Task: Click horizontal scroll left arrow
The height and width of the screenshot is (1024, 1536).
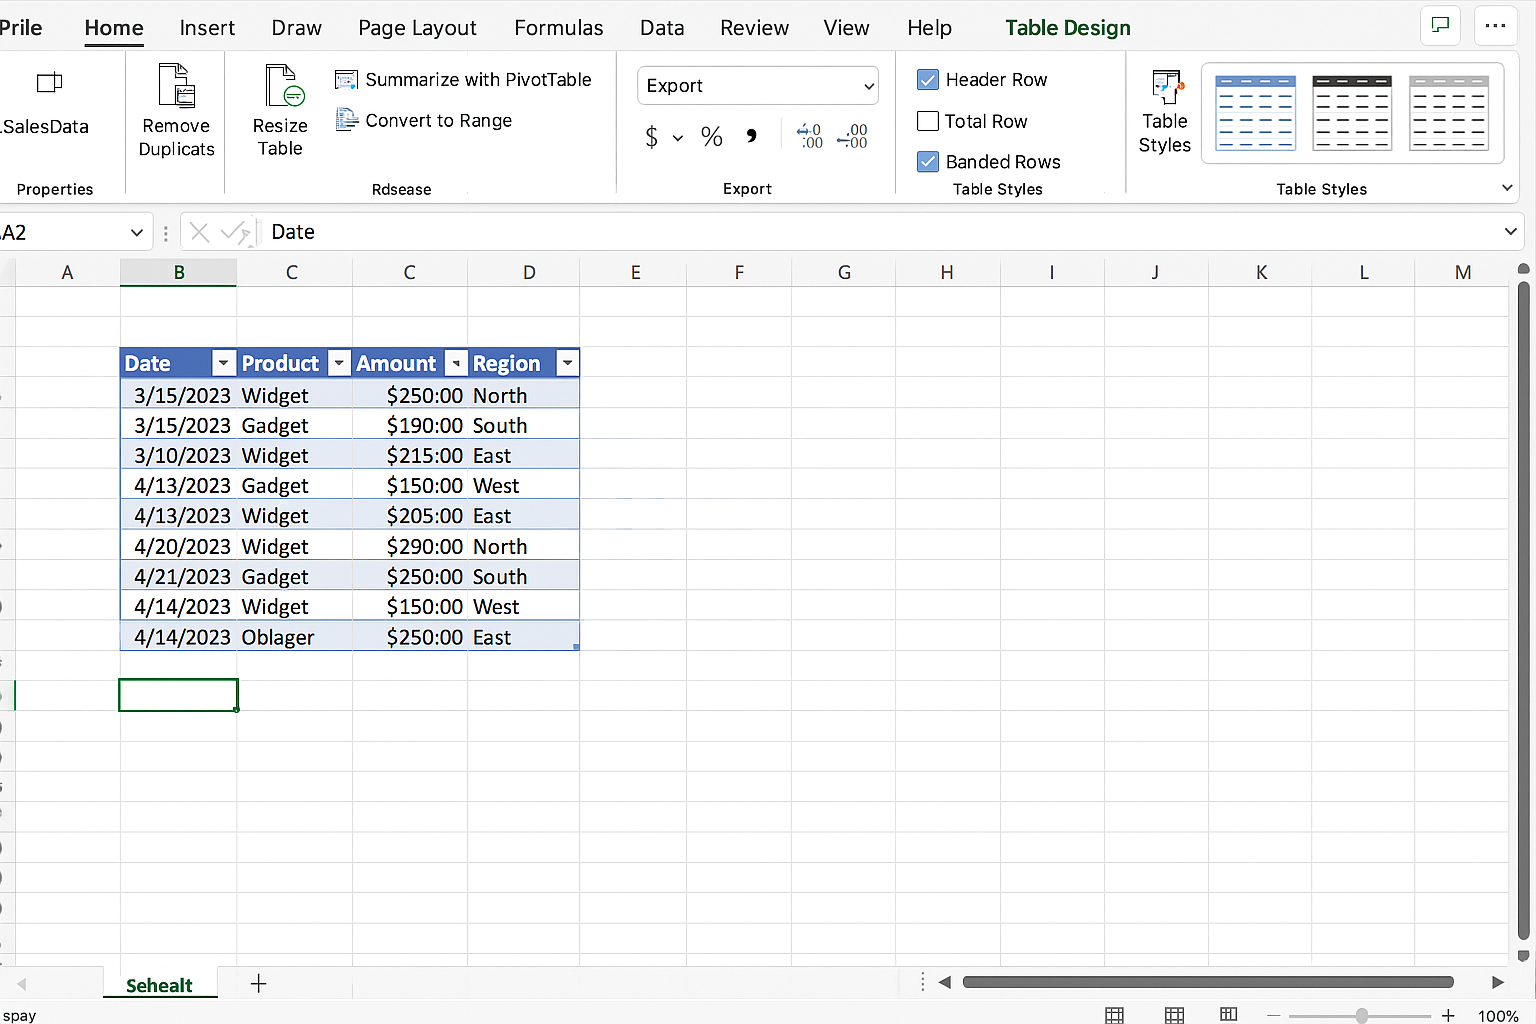Action: [945, 983]
